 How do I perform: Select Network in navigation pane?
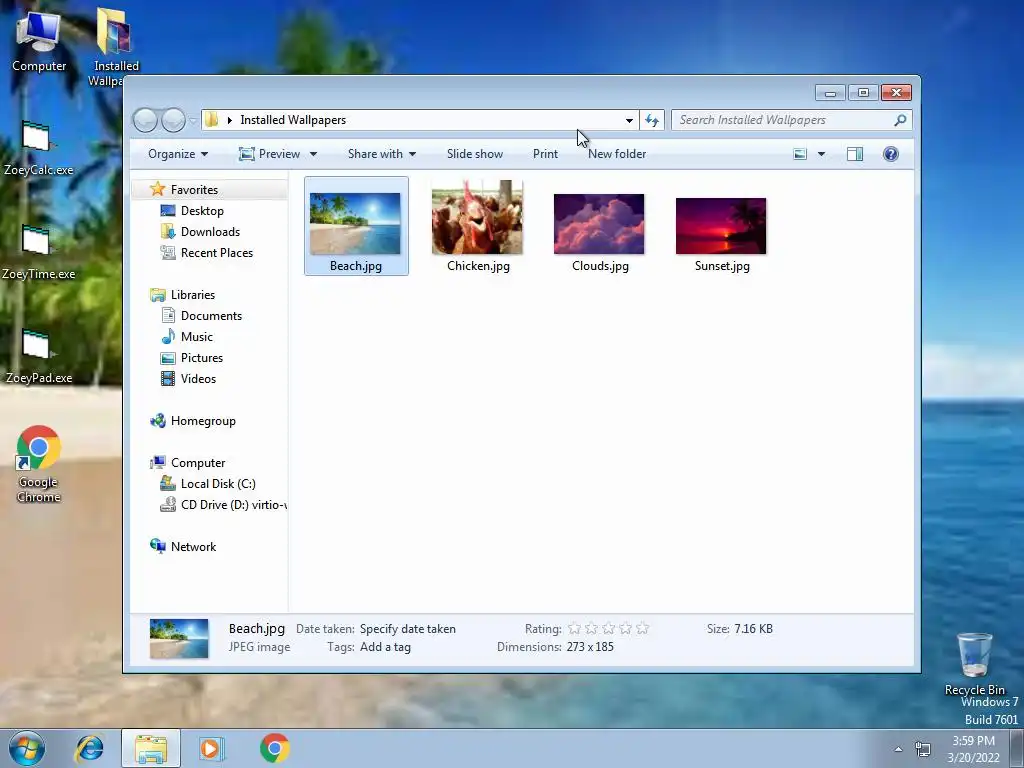point(193,547)
